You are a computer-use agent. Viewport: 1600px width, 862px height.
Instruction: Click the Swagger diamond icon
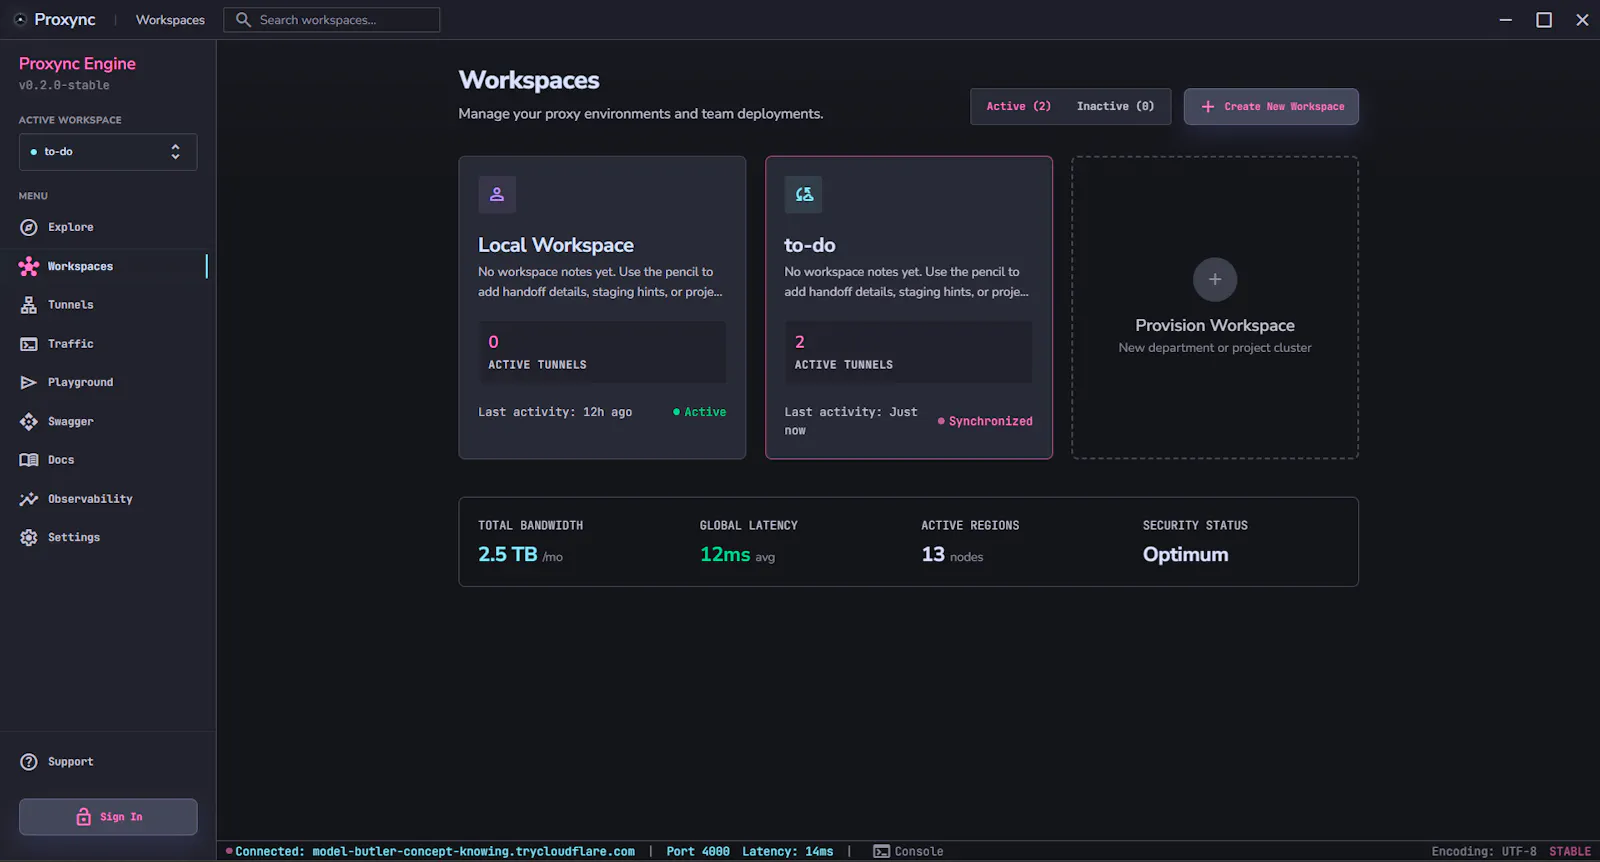click(29, 421)
